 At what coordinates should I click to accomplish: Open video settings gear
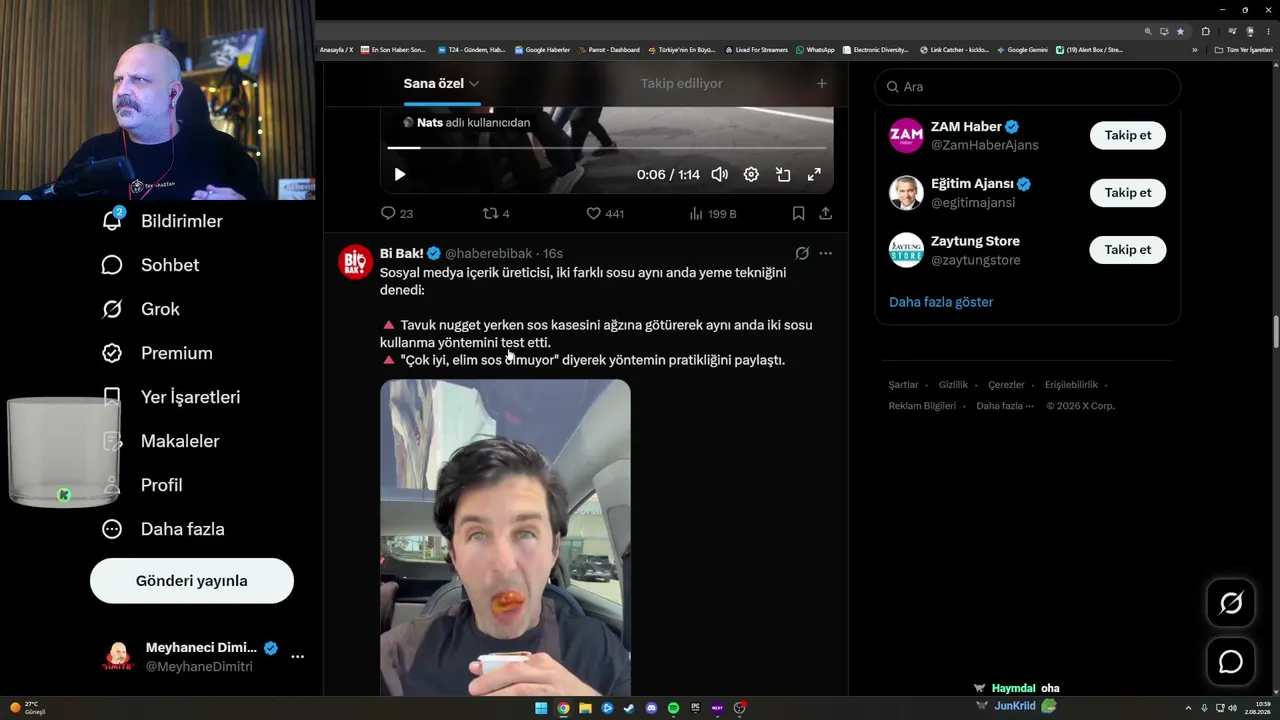(x=751, y=175)
